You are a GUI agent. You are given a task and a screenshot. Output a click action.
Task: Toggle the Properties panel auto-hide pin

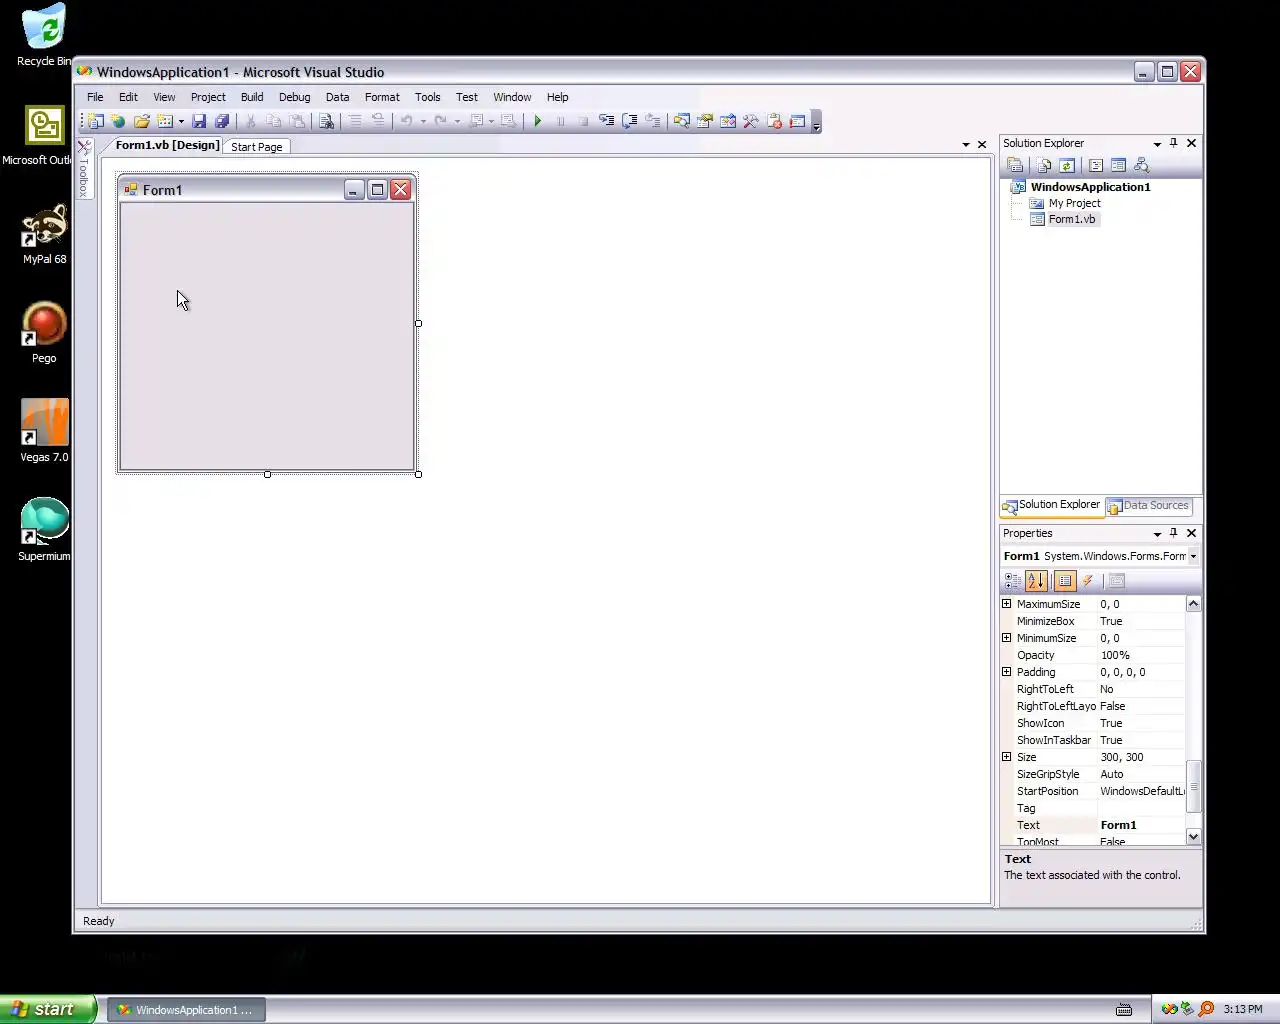(x=1174, y=533)
